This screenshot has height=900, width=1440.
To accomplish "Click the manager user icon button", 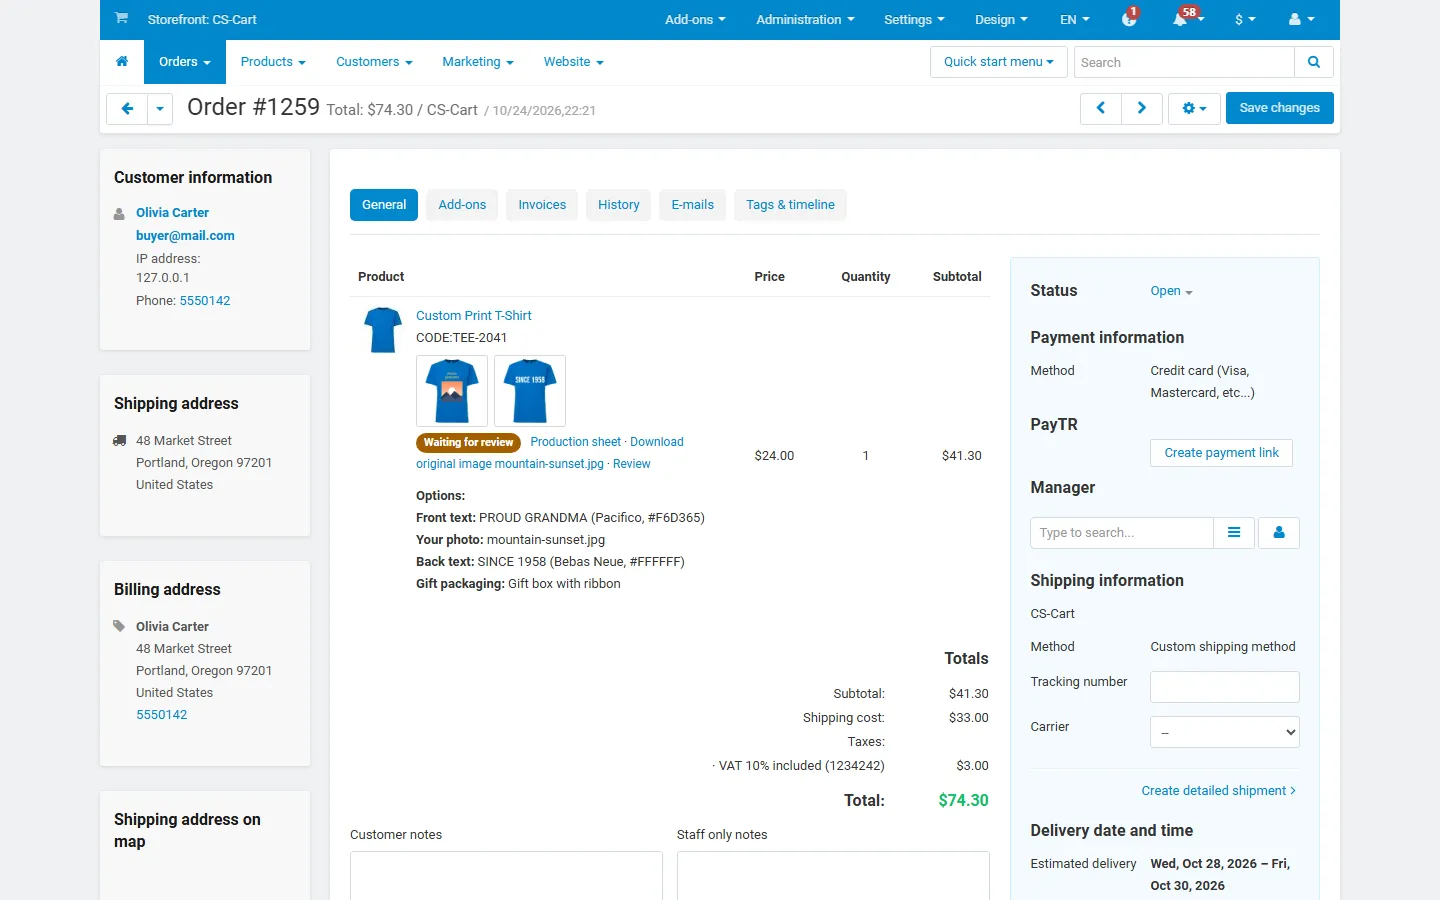I will (1279, 533).
